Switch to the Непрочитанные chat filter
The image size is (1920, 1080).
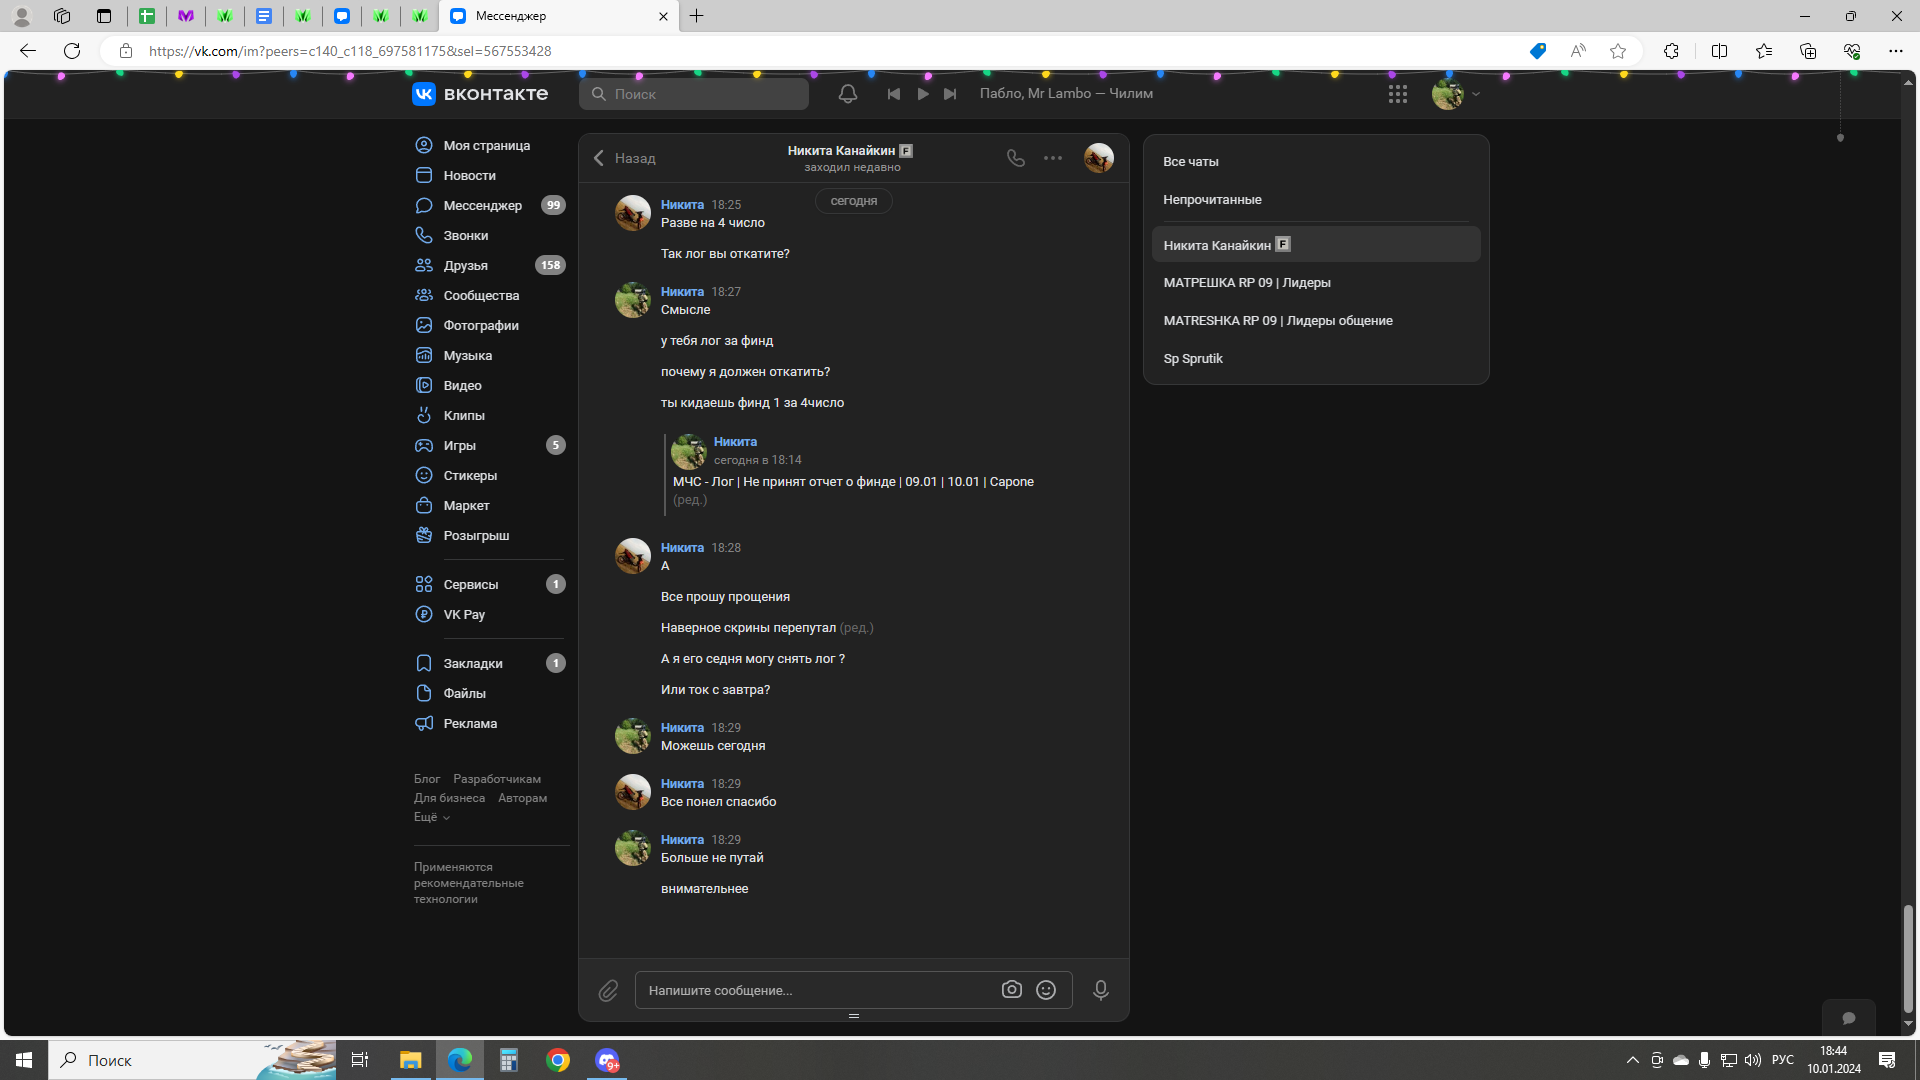coord(1211,199)
